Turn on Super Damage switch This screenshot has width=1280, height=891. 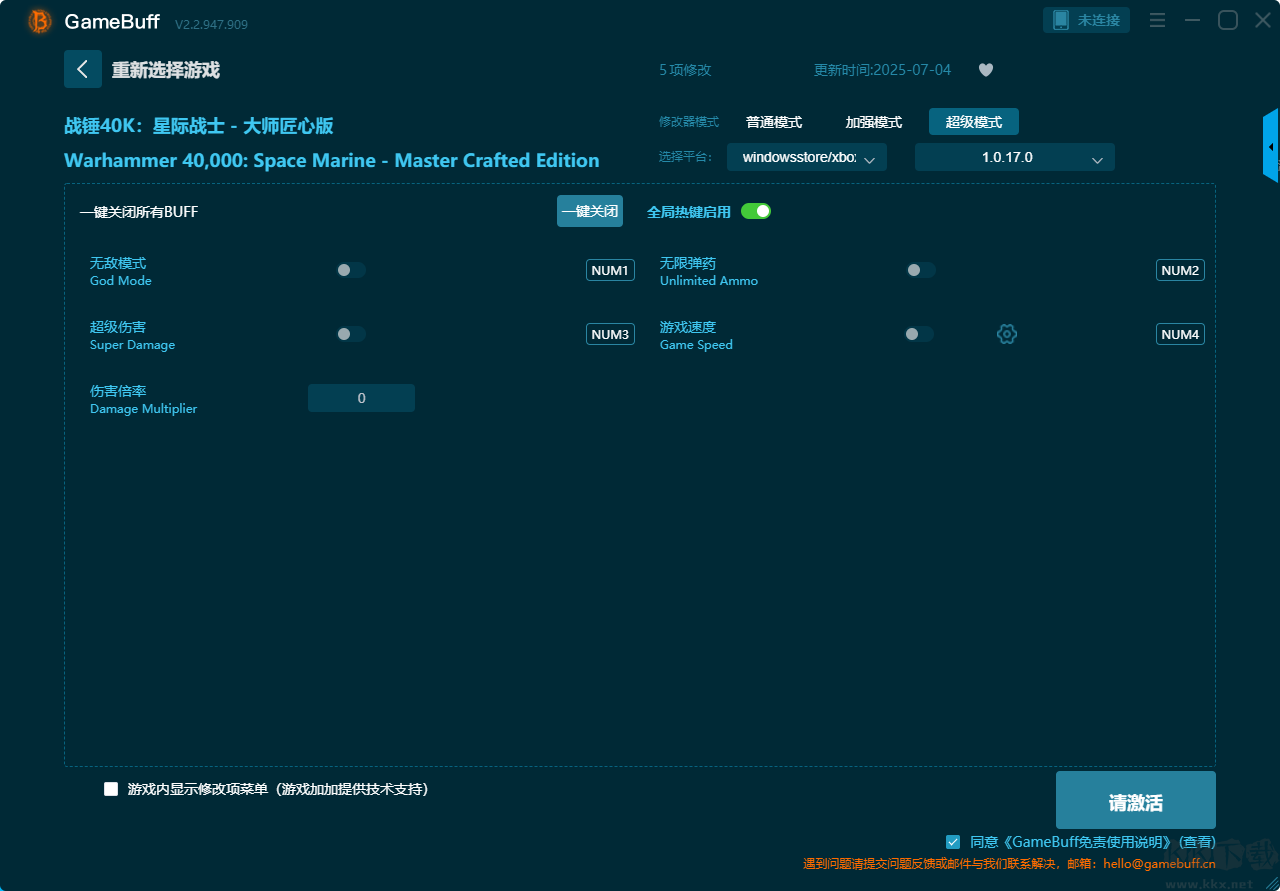[x=351, y=334]
